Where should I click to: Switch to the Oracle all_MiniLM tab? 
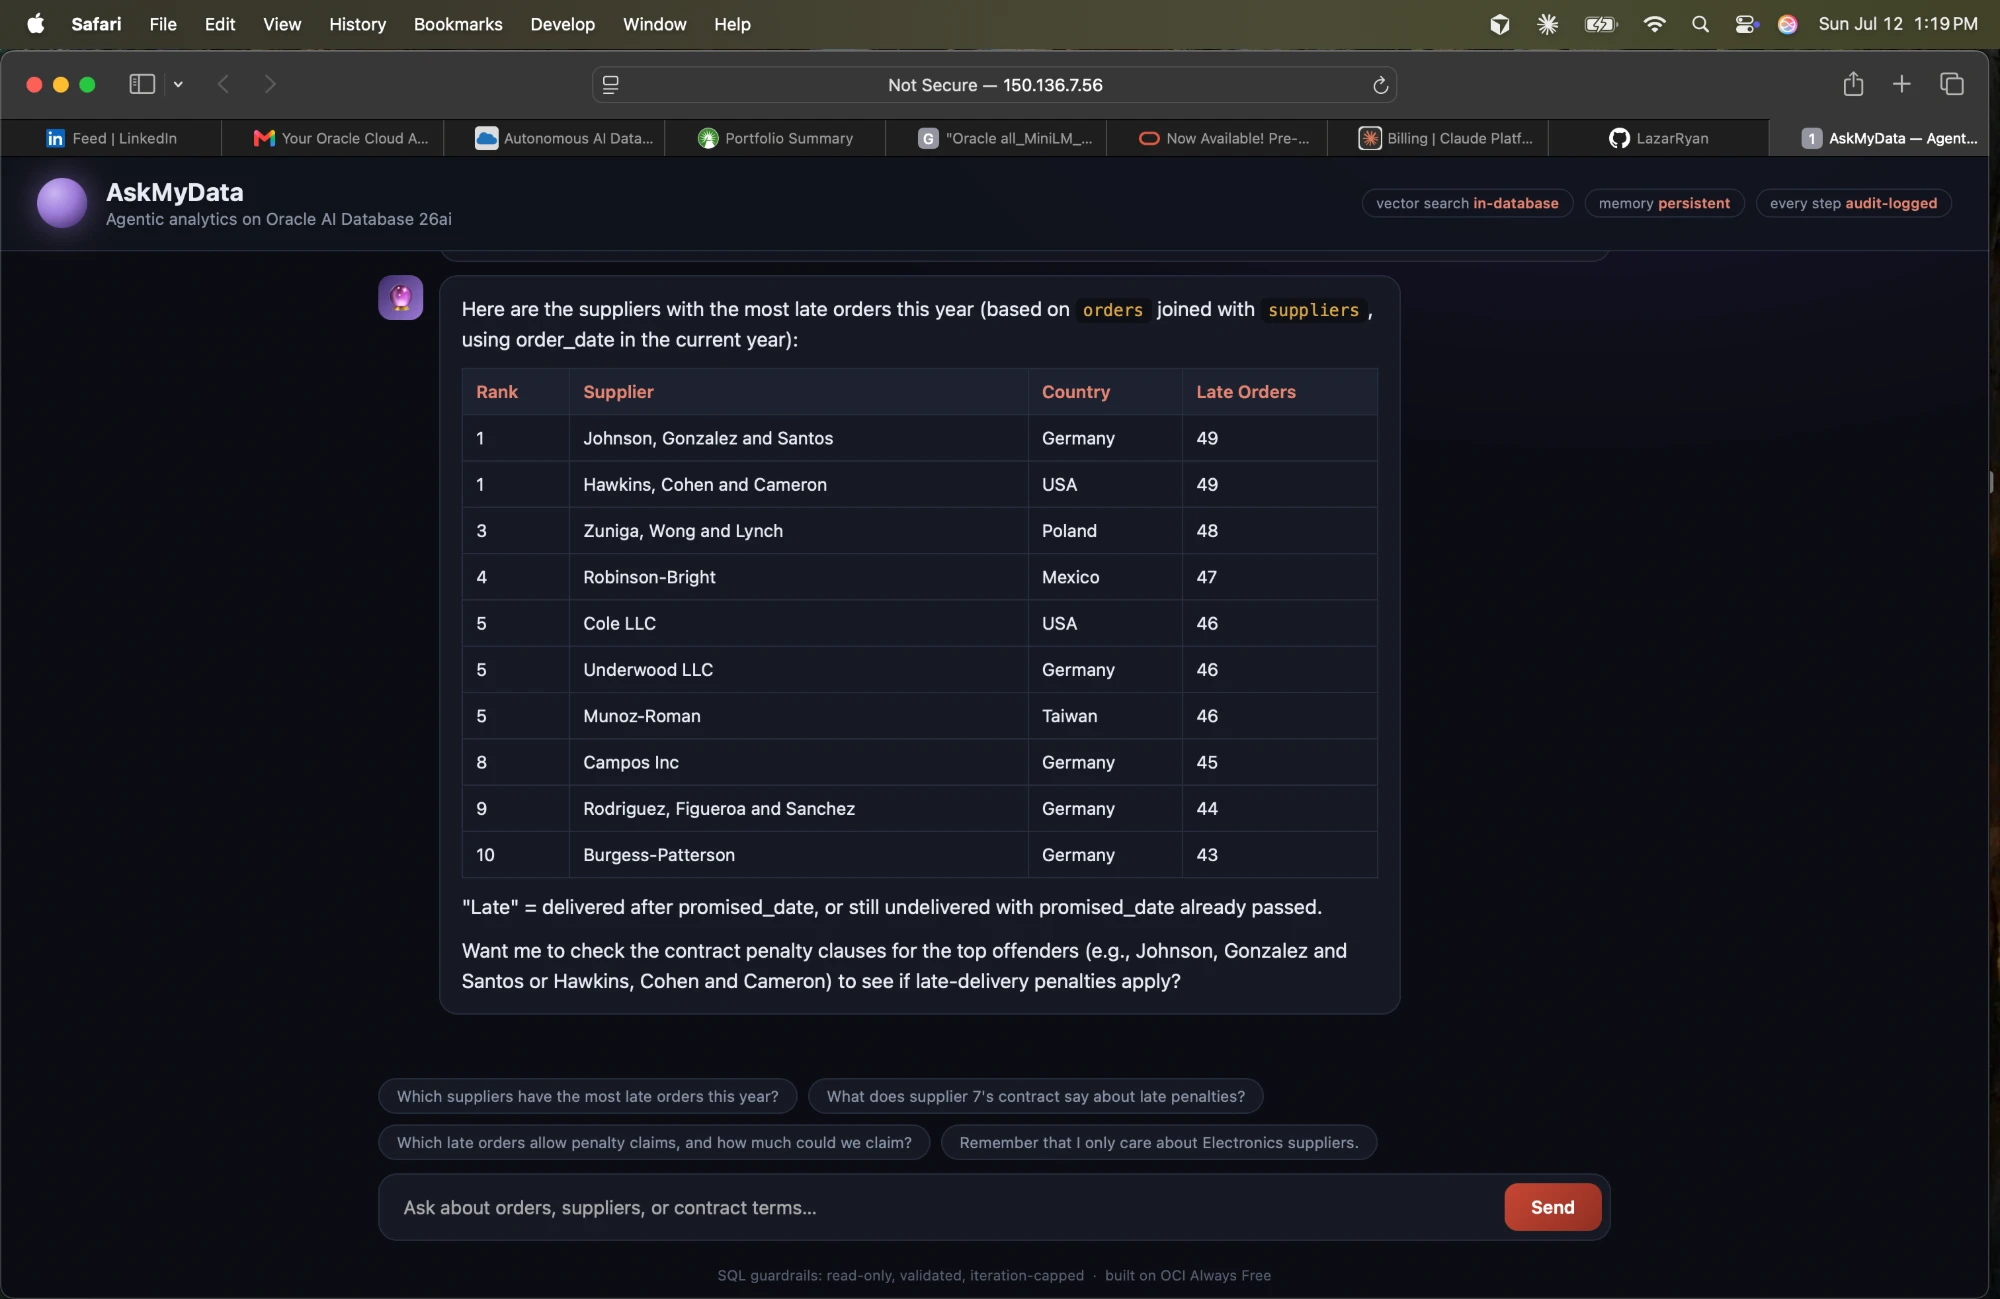(1005, 138)
